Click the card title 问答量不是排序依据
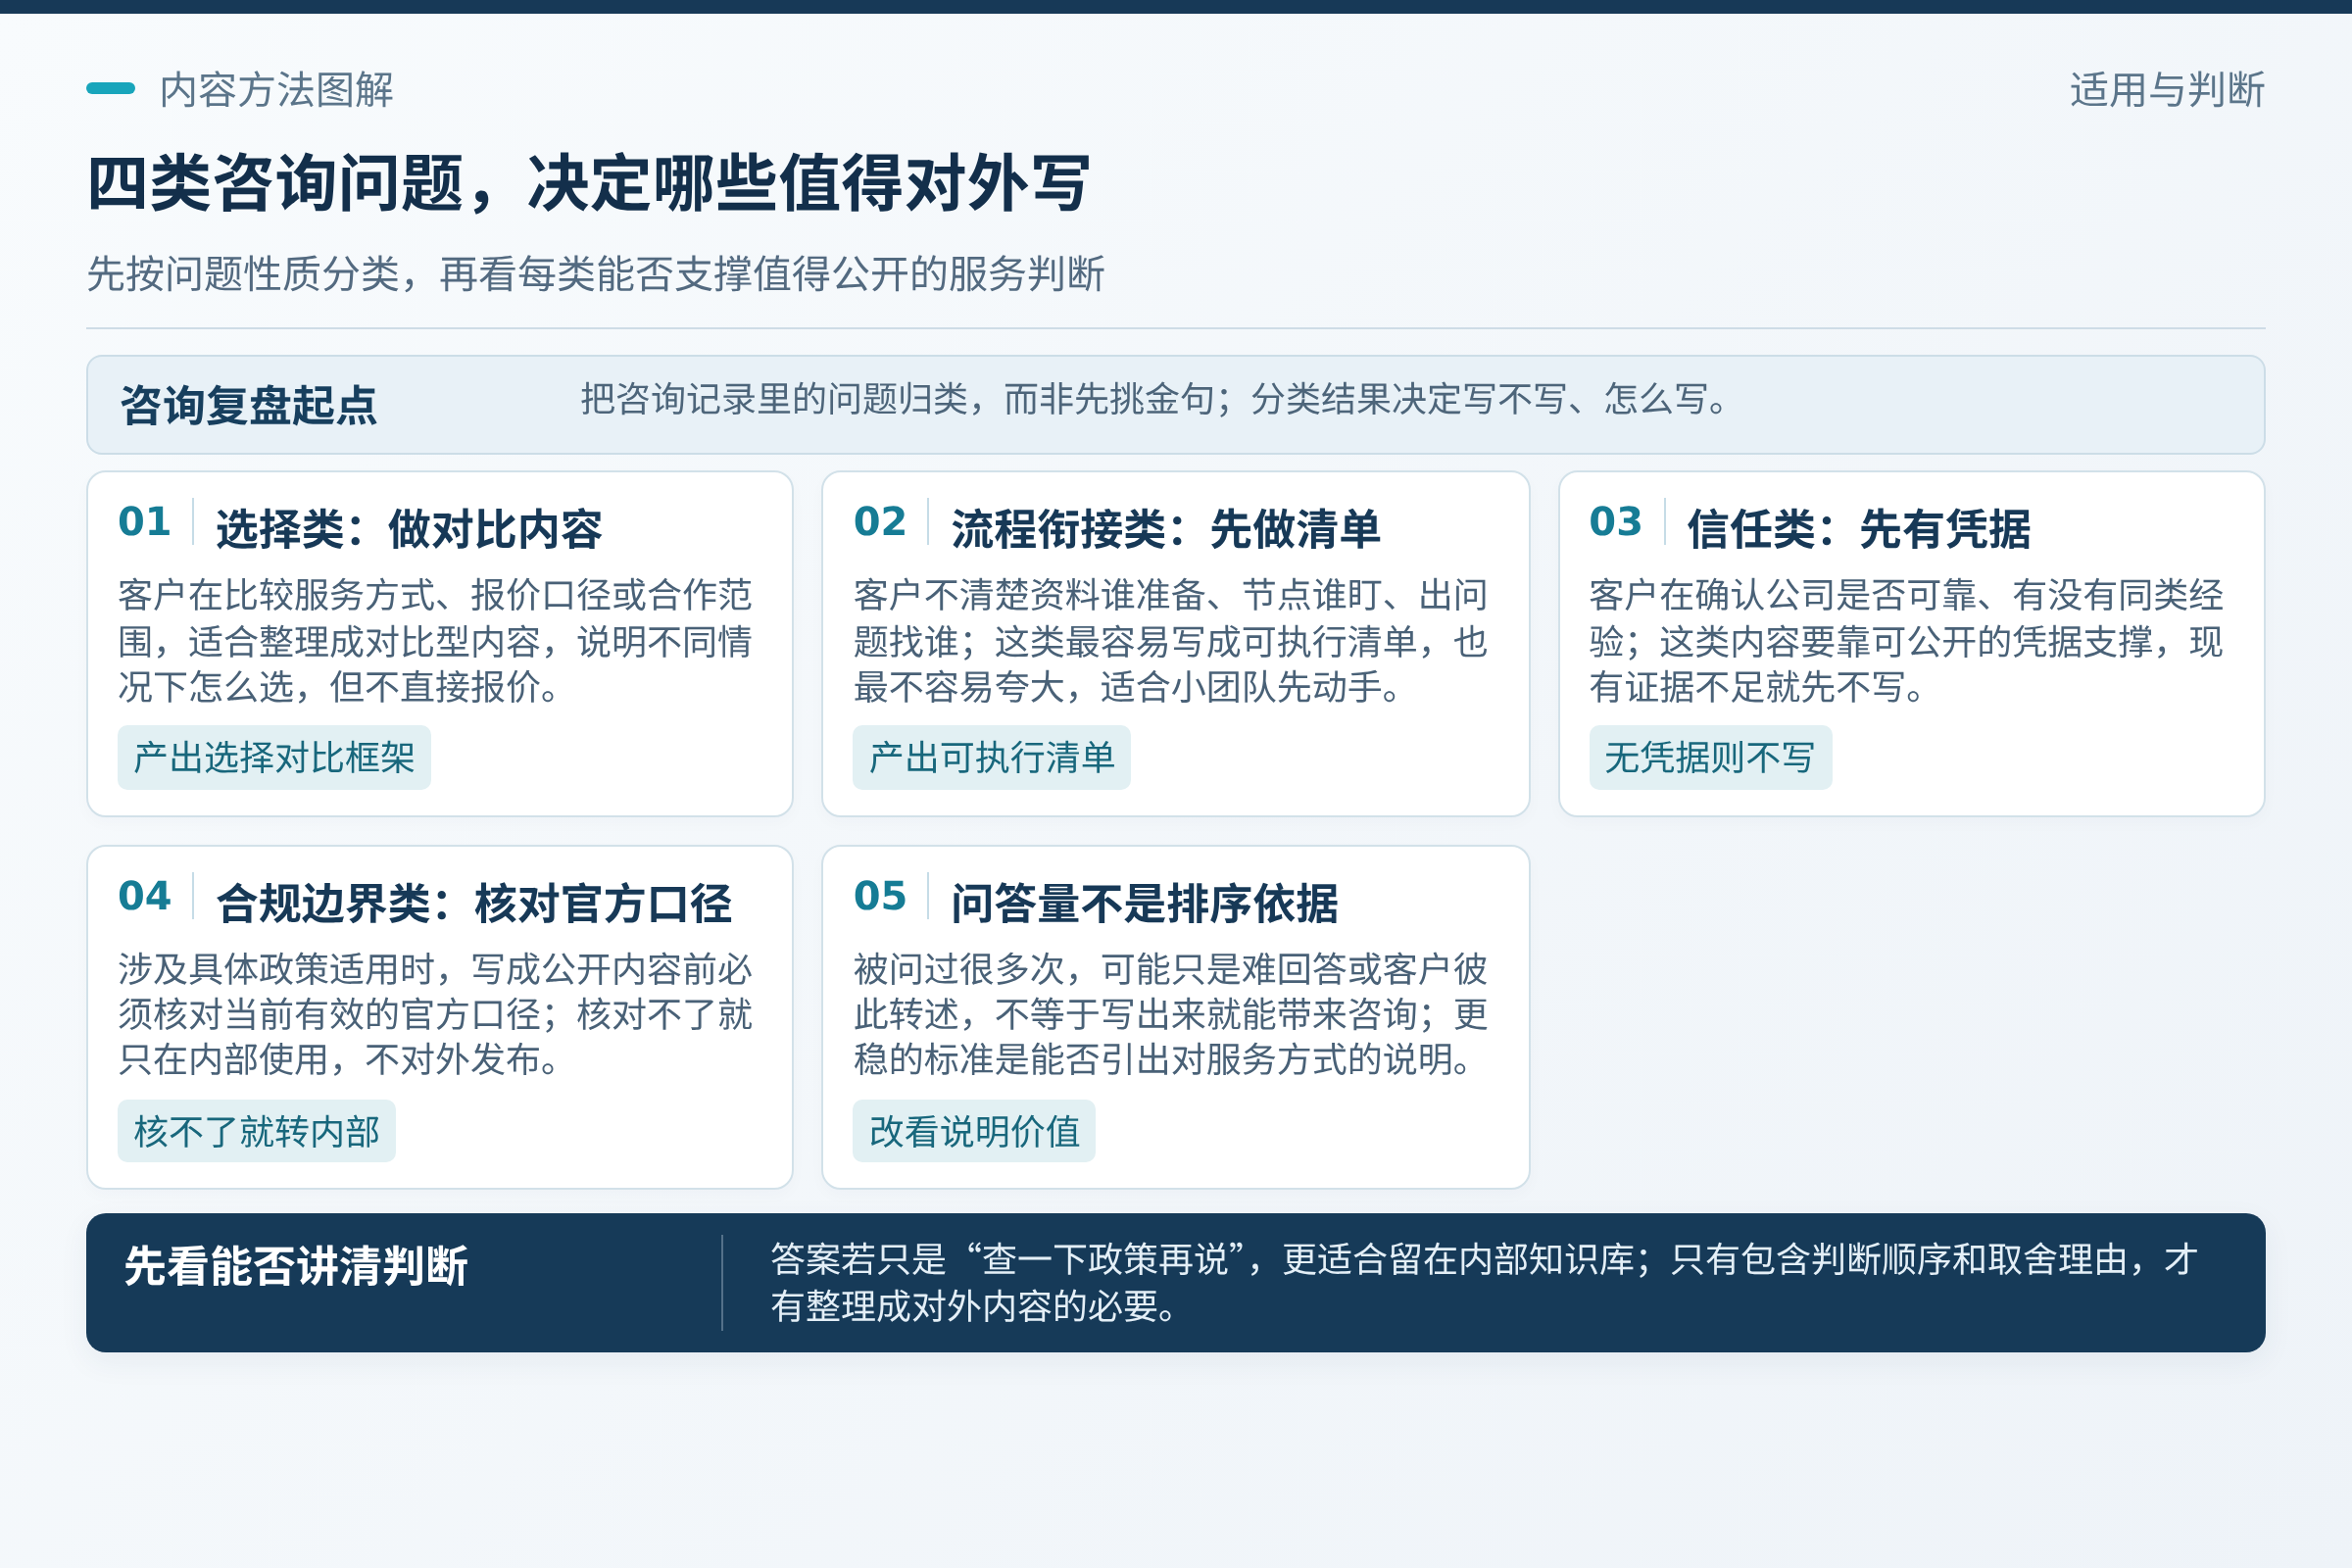 [1144, 903]
